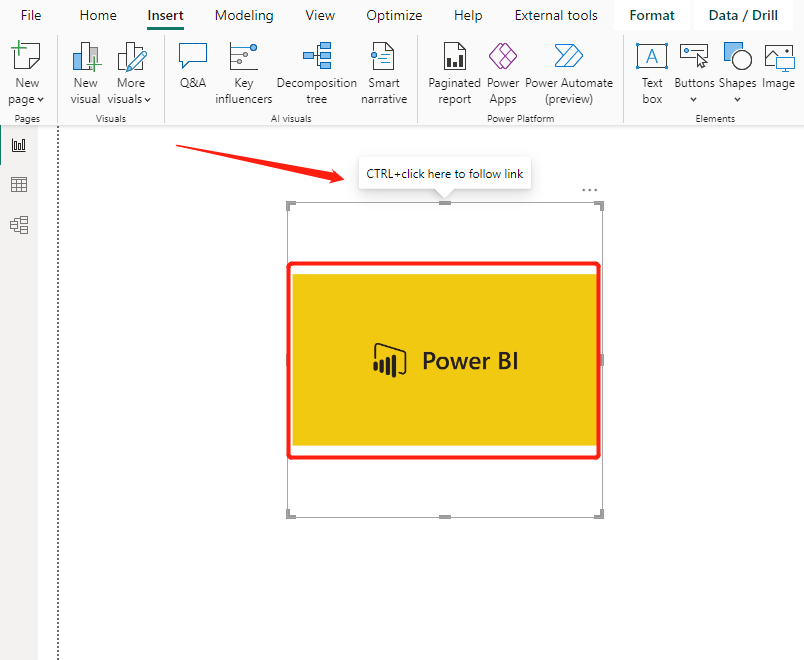Click the CTRL+click to follow link tooltip
This screenshot has height=660, width=804.
tap(445, 174)
